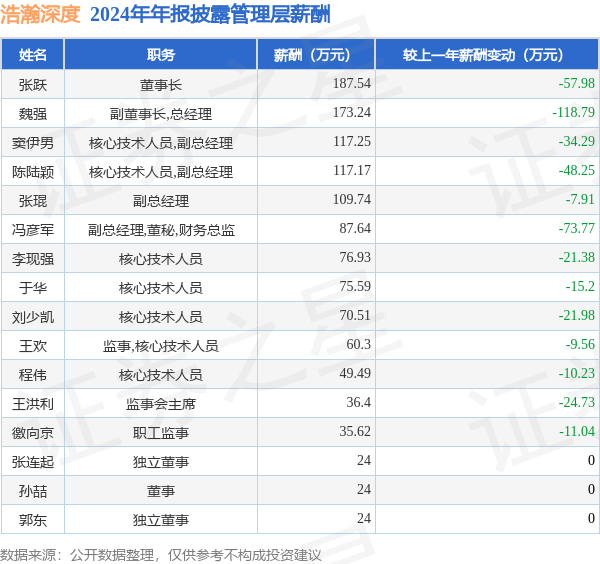
Task: Click the salary value 117.17
Action: tap(352, 170)
